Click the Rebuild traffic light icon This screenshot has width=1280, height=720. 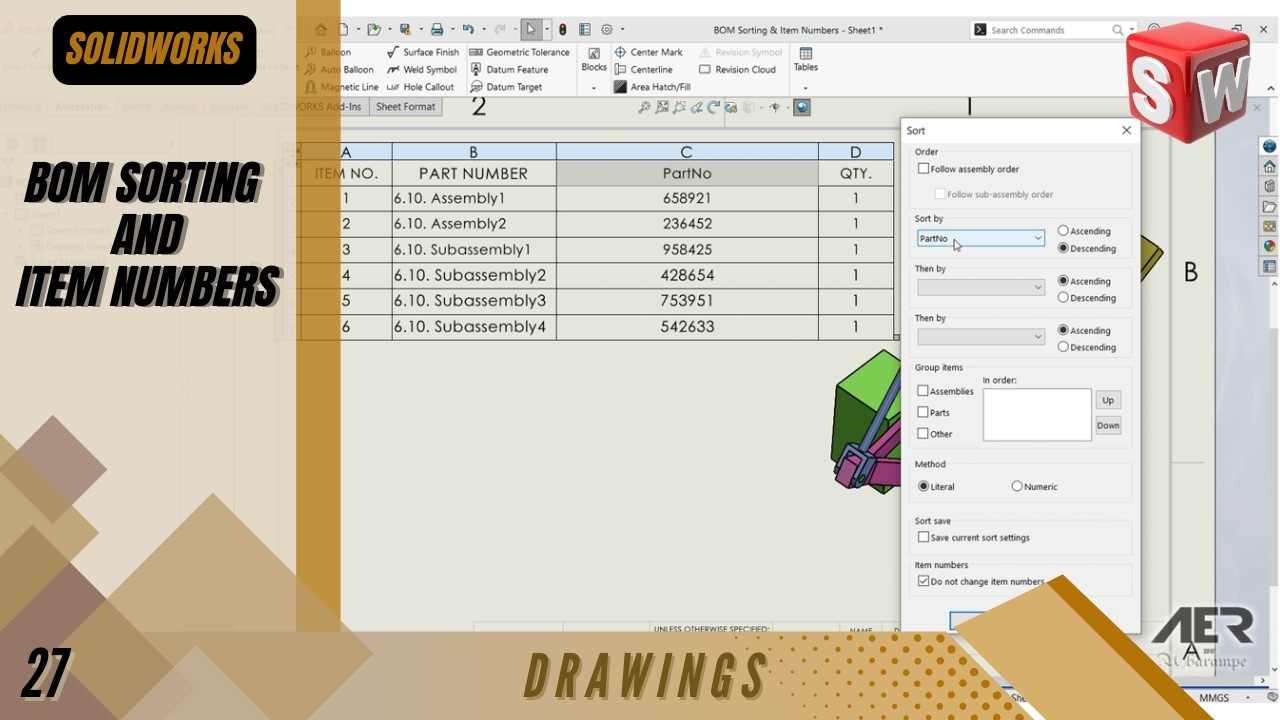(563, 30)
